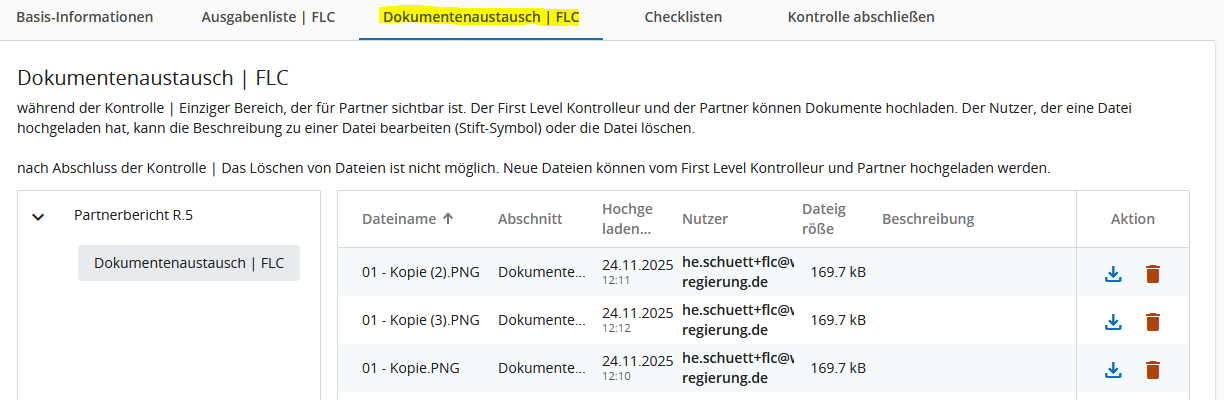This screenshot has height=400, width=1224.
Task: Sort by the Dateigröße column header
Action: [x=824, y=219]
